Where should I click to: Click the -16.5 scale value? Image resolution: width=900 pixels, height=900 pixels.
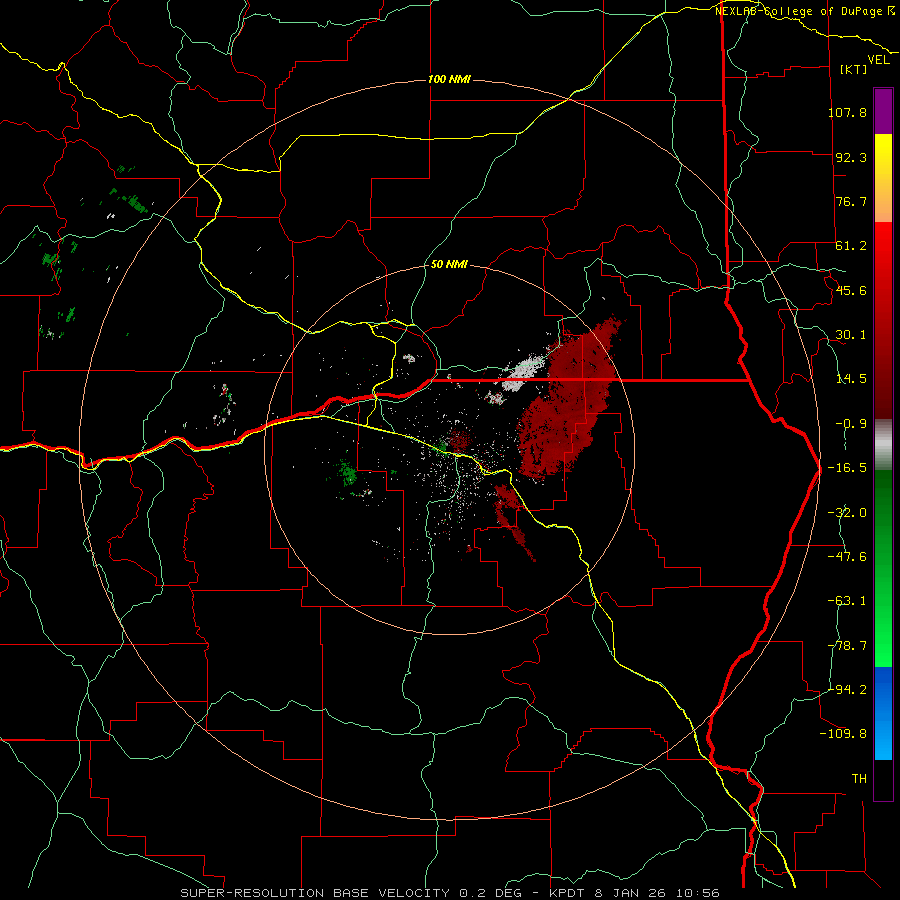click(x=847, y=468)
